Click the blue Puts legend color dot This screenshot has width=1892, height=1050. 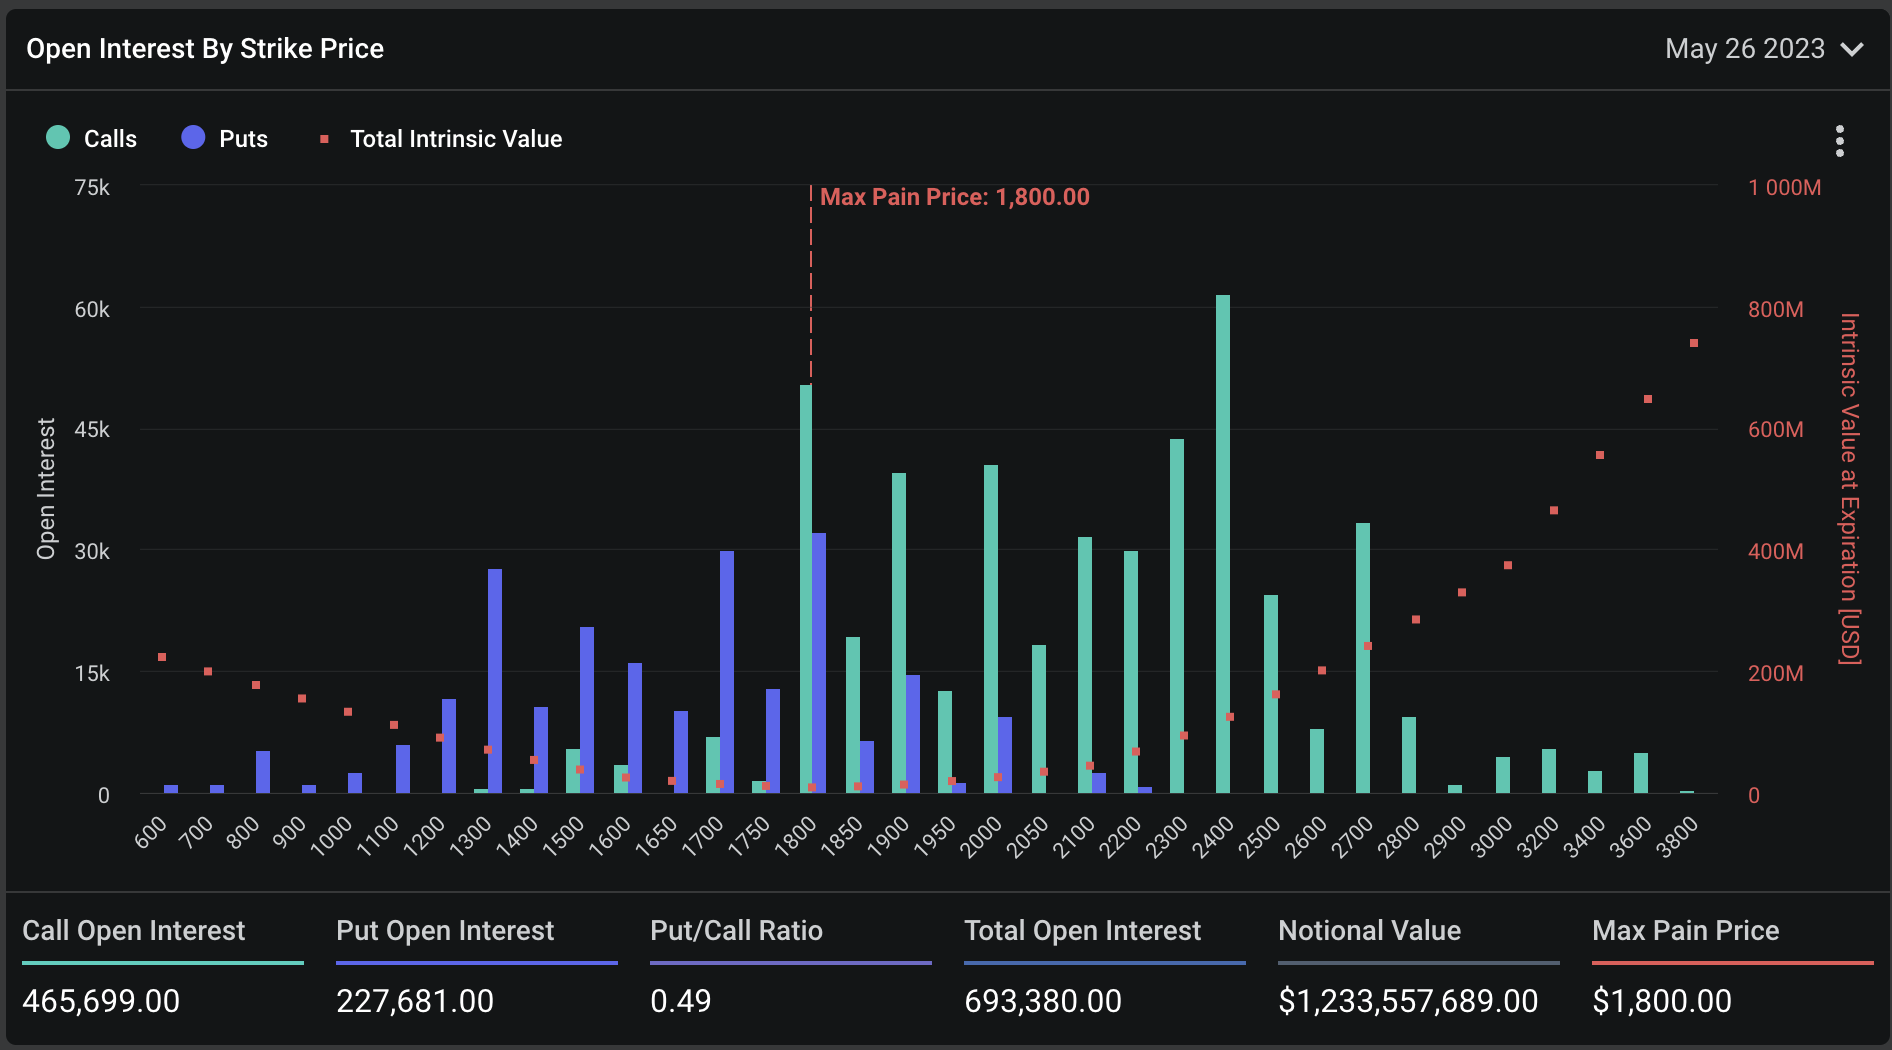point(193,137)
